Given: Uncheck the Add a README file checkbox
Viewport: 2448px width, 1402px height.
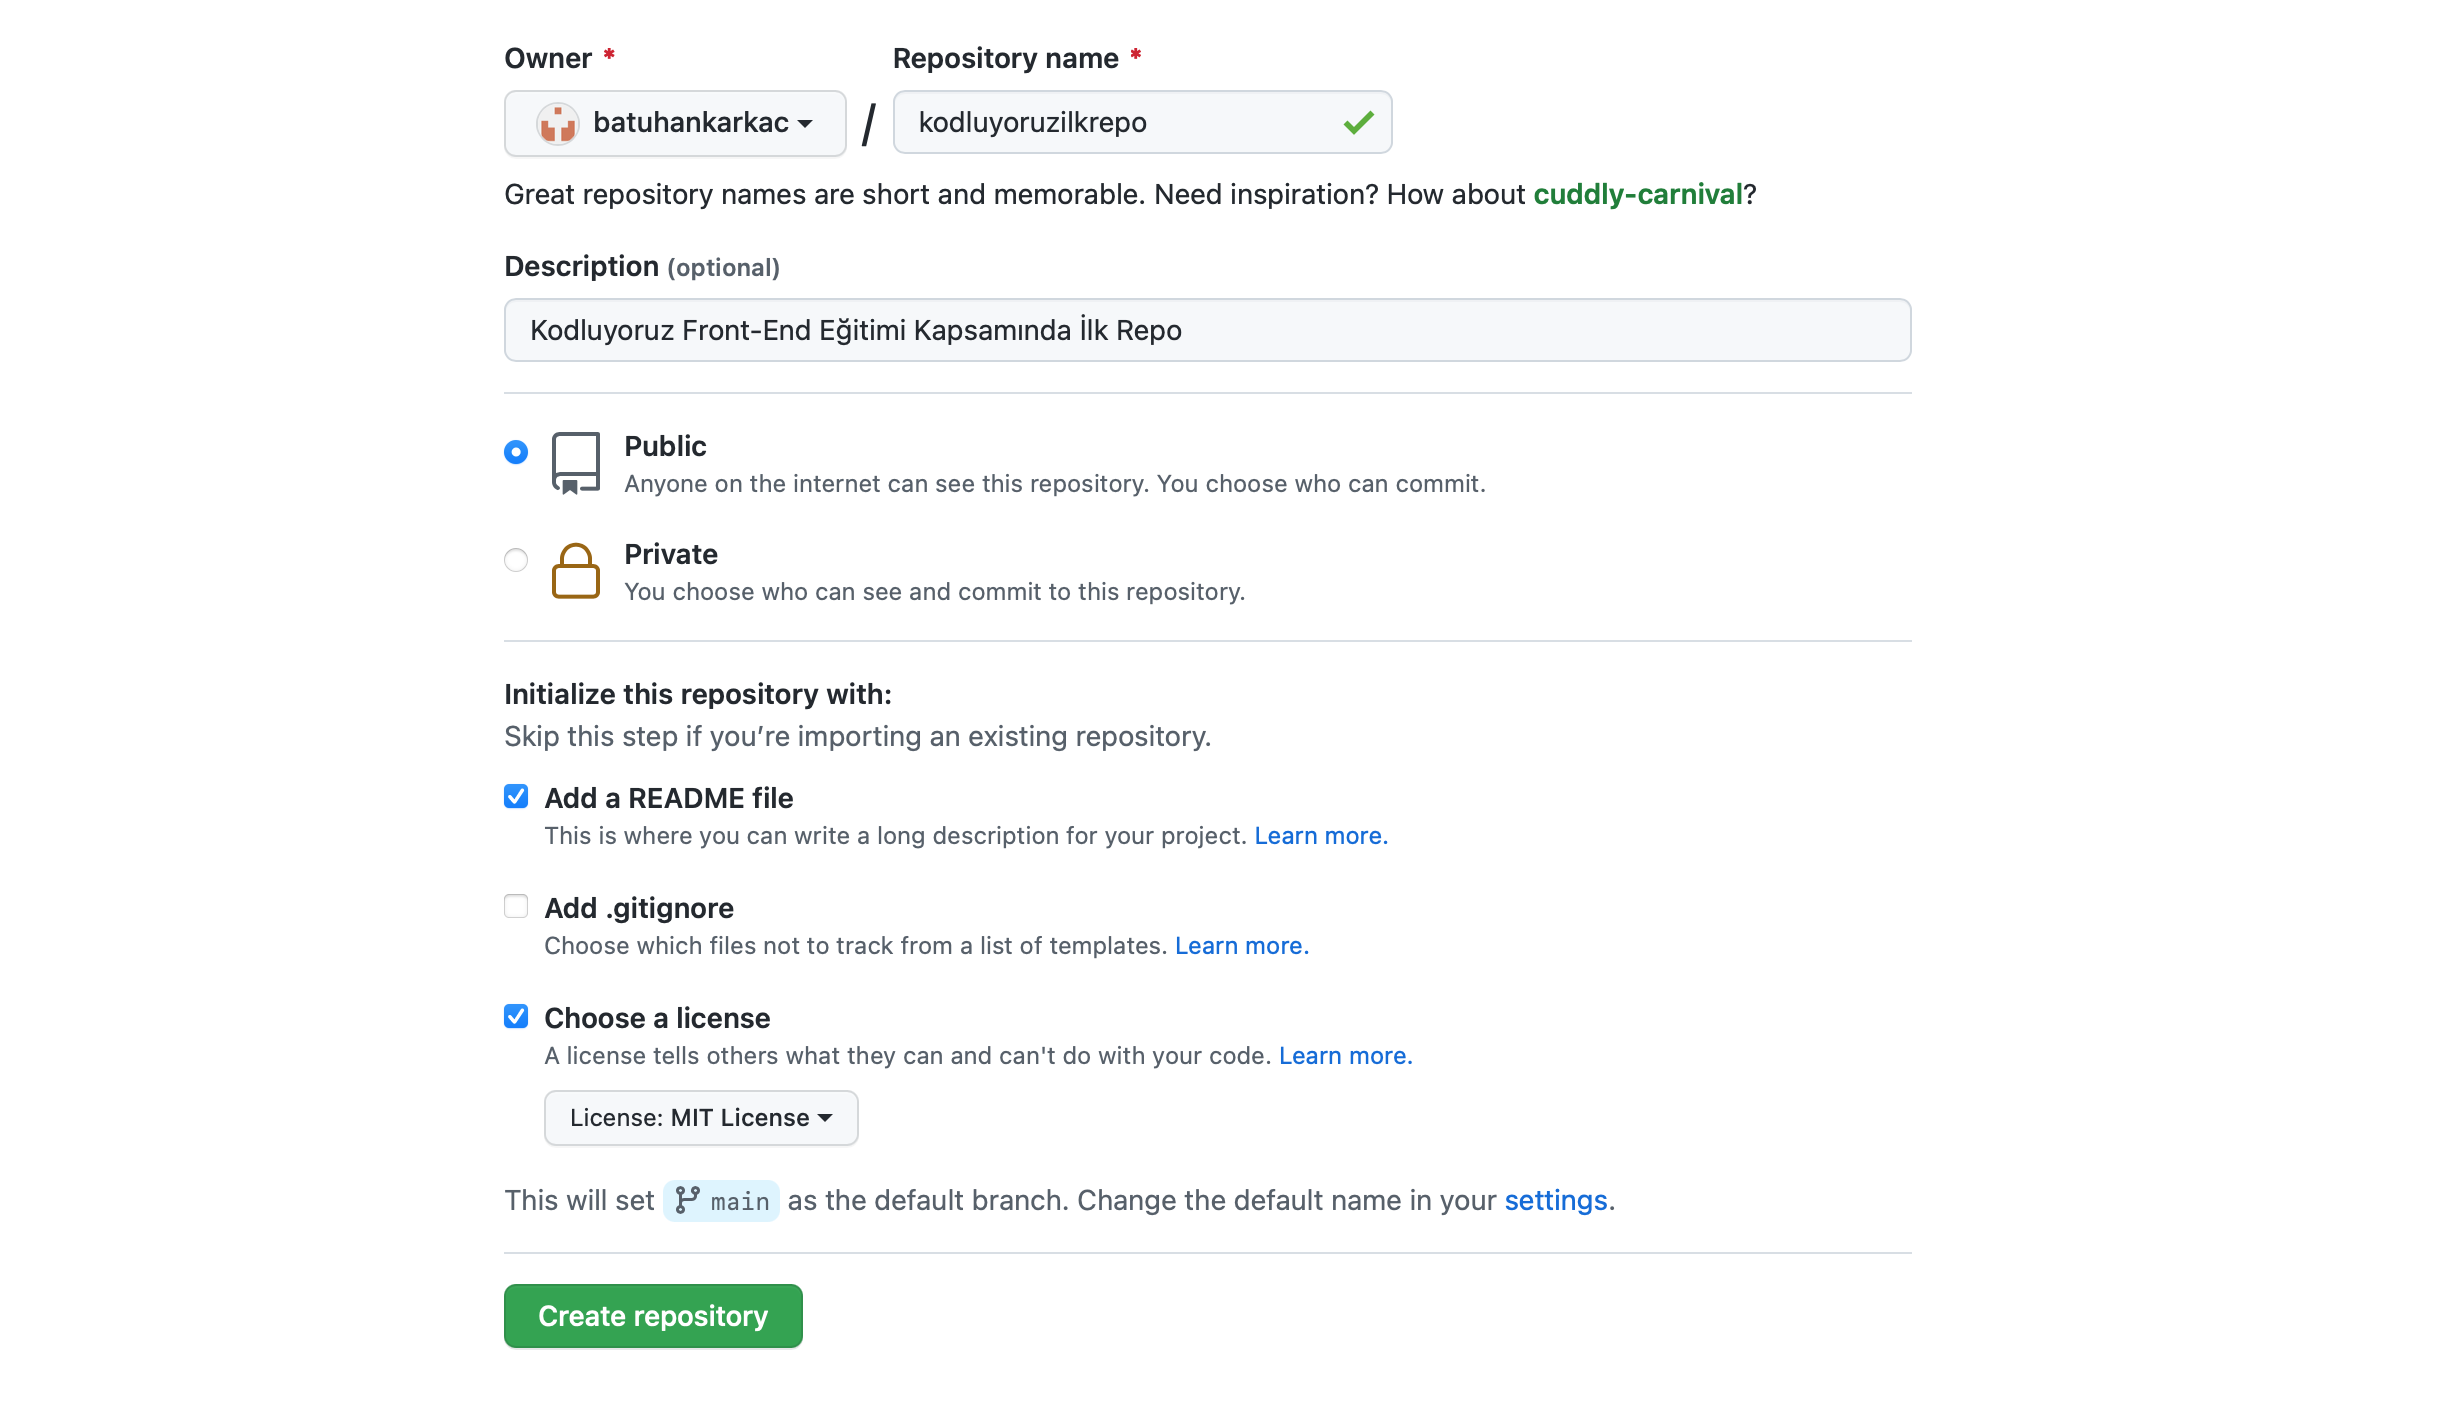Looking at the screenshot, I should coord(516,796).
